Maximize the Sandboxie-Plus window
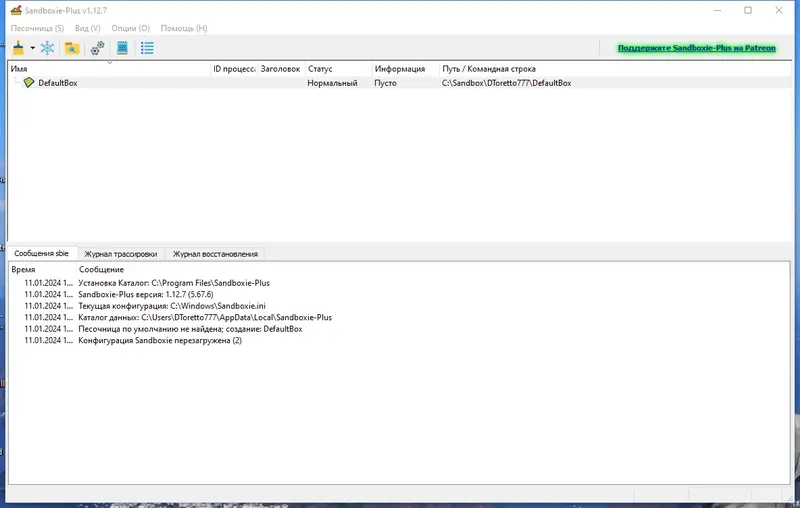The height and width of the screenshot is (508, 800). [748, 10]
